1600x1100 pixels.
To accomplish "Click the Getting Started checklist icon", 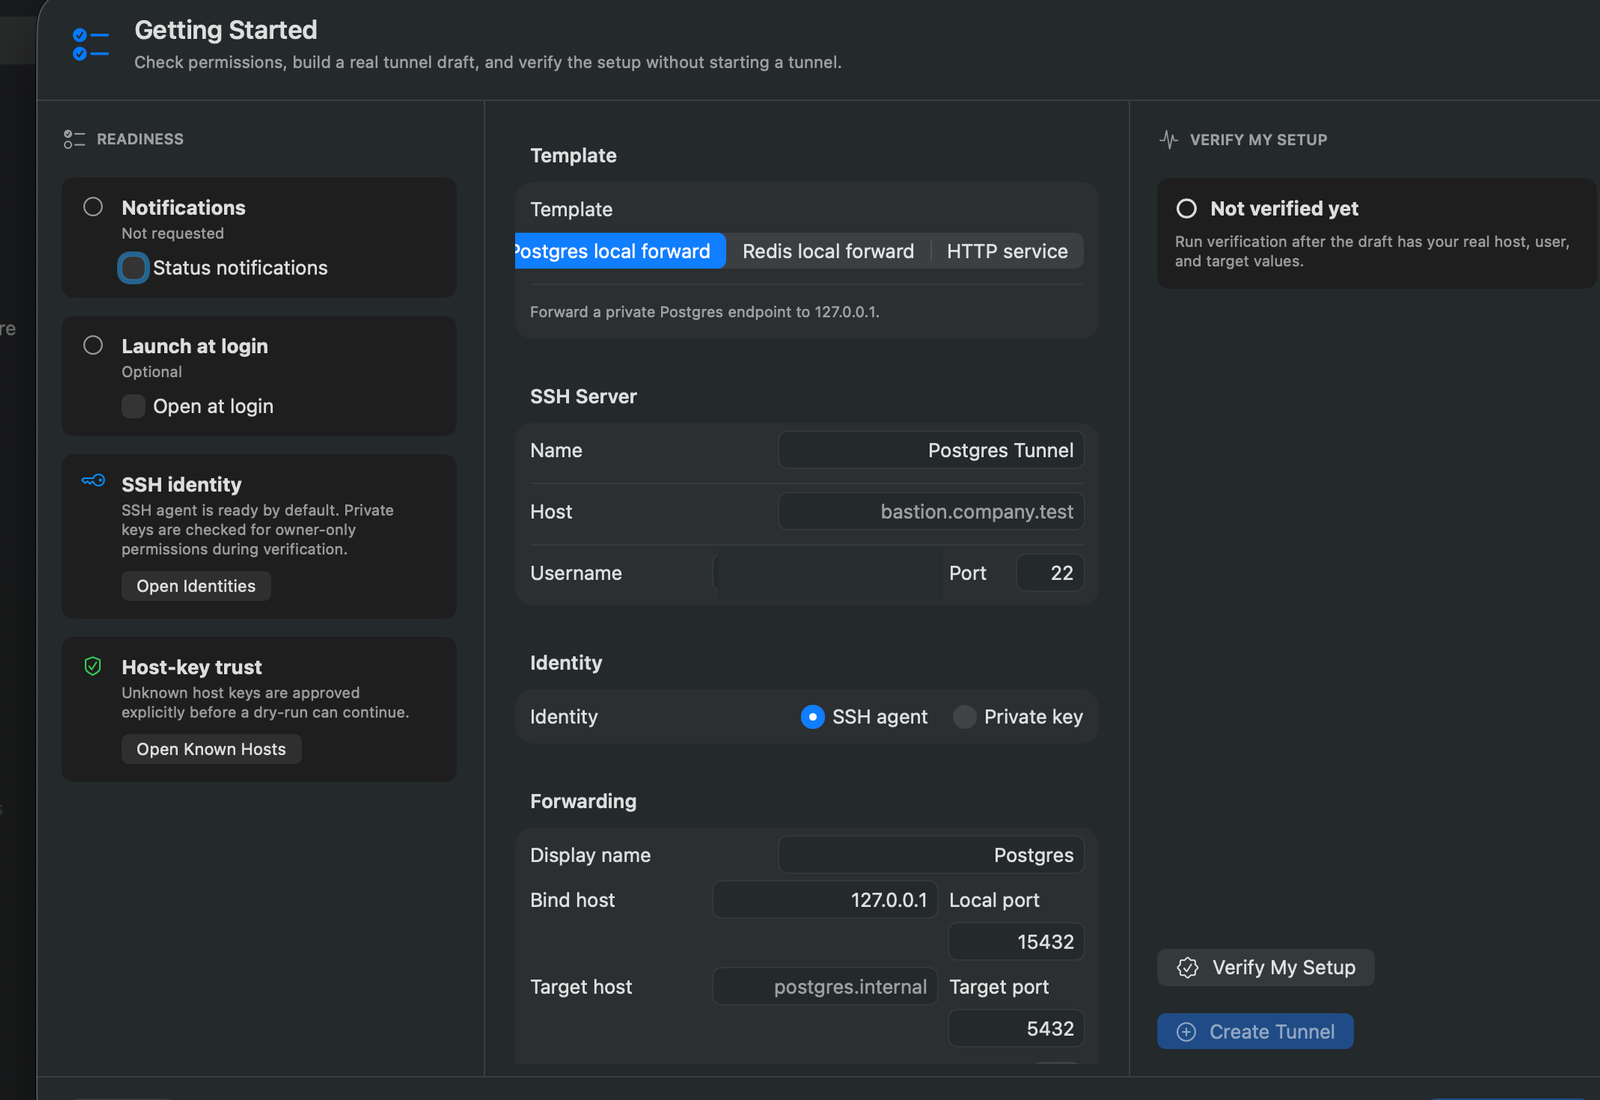I will [90, 45].
